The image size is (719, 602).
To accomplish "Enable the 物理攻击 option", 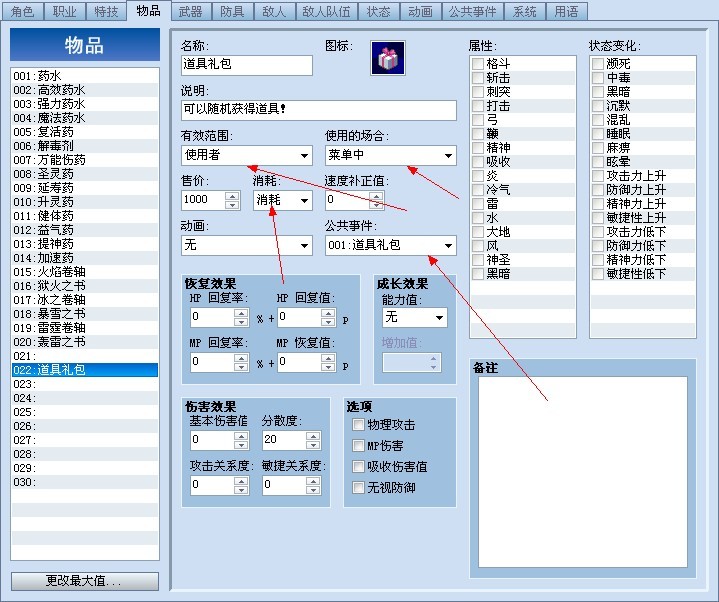I will click(x=358, y=425).
